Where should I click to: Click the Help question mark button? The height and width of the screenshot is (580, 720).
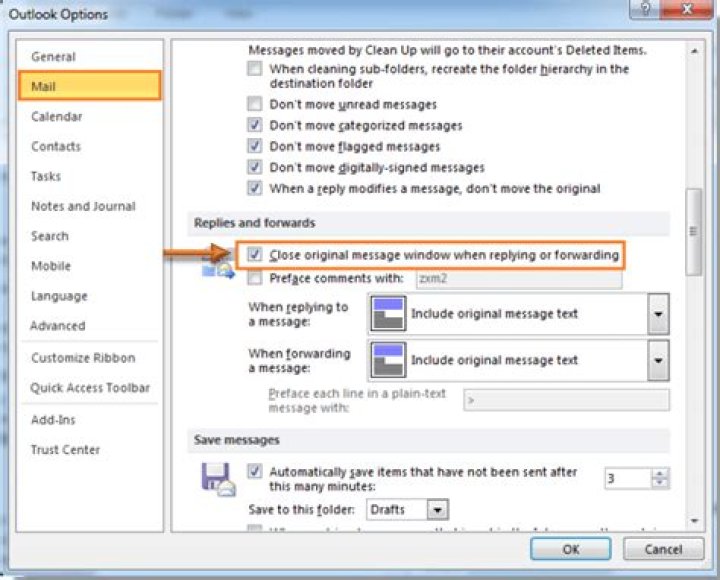point(645,9)
